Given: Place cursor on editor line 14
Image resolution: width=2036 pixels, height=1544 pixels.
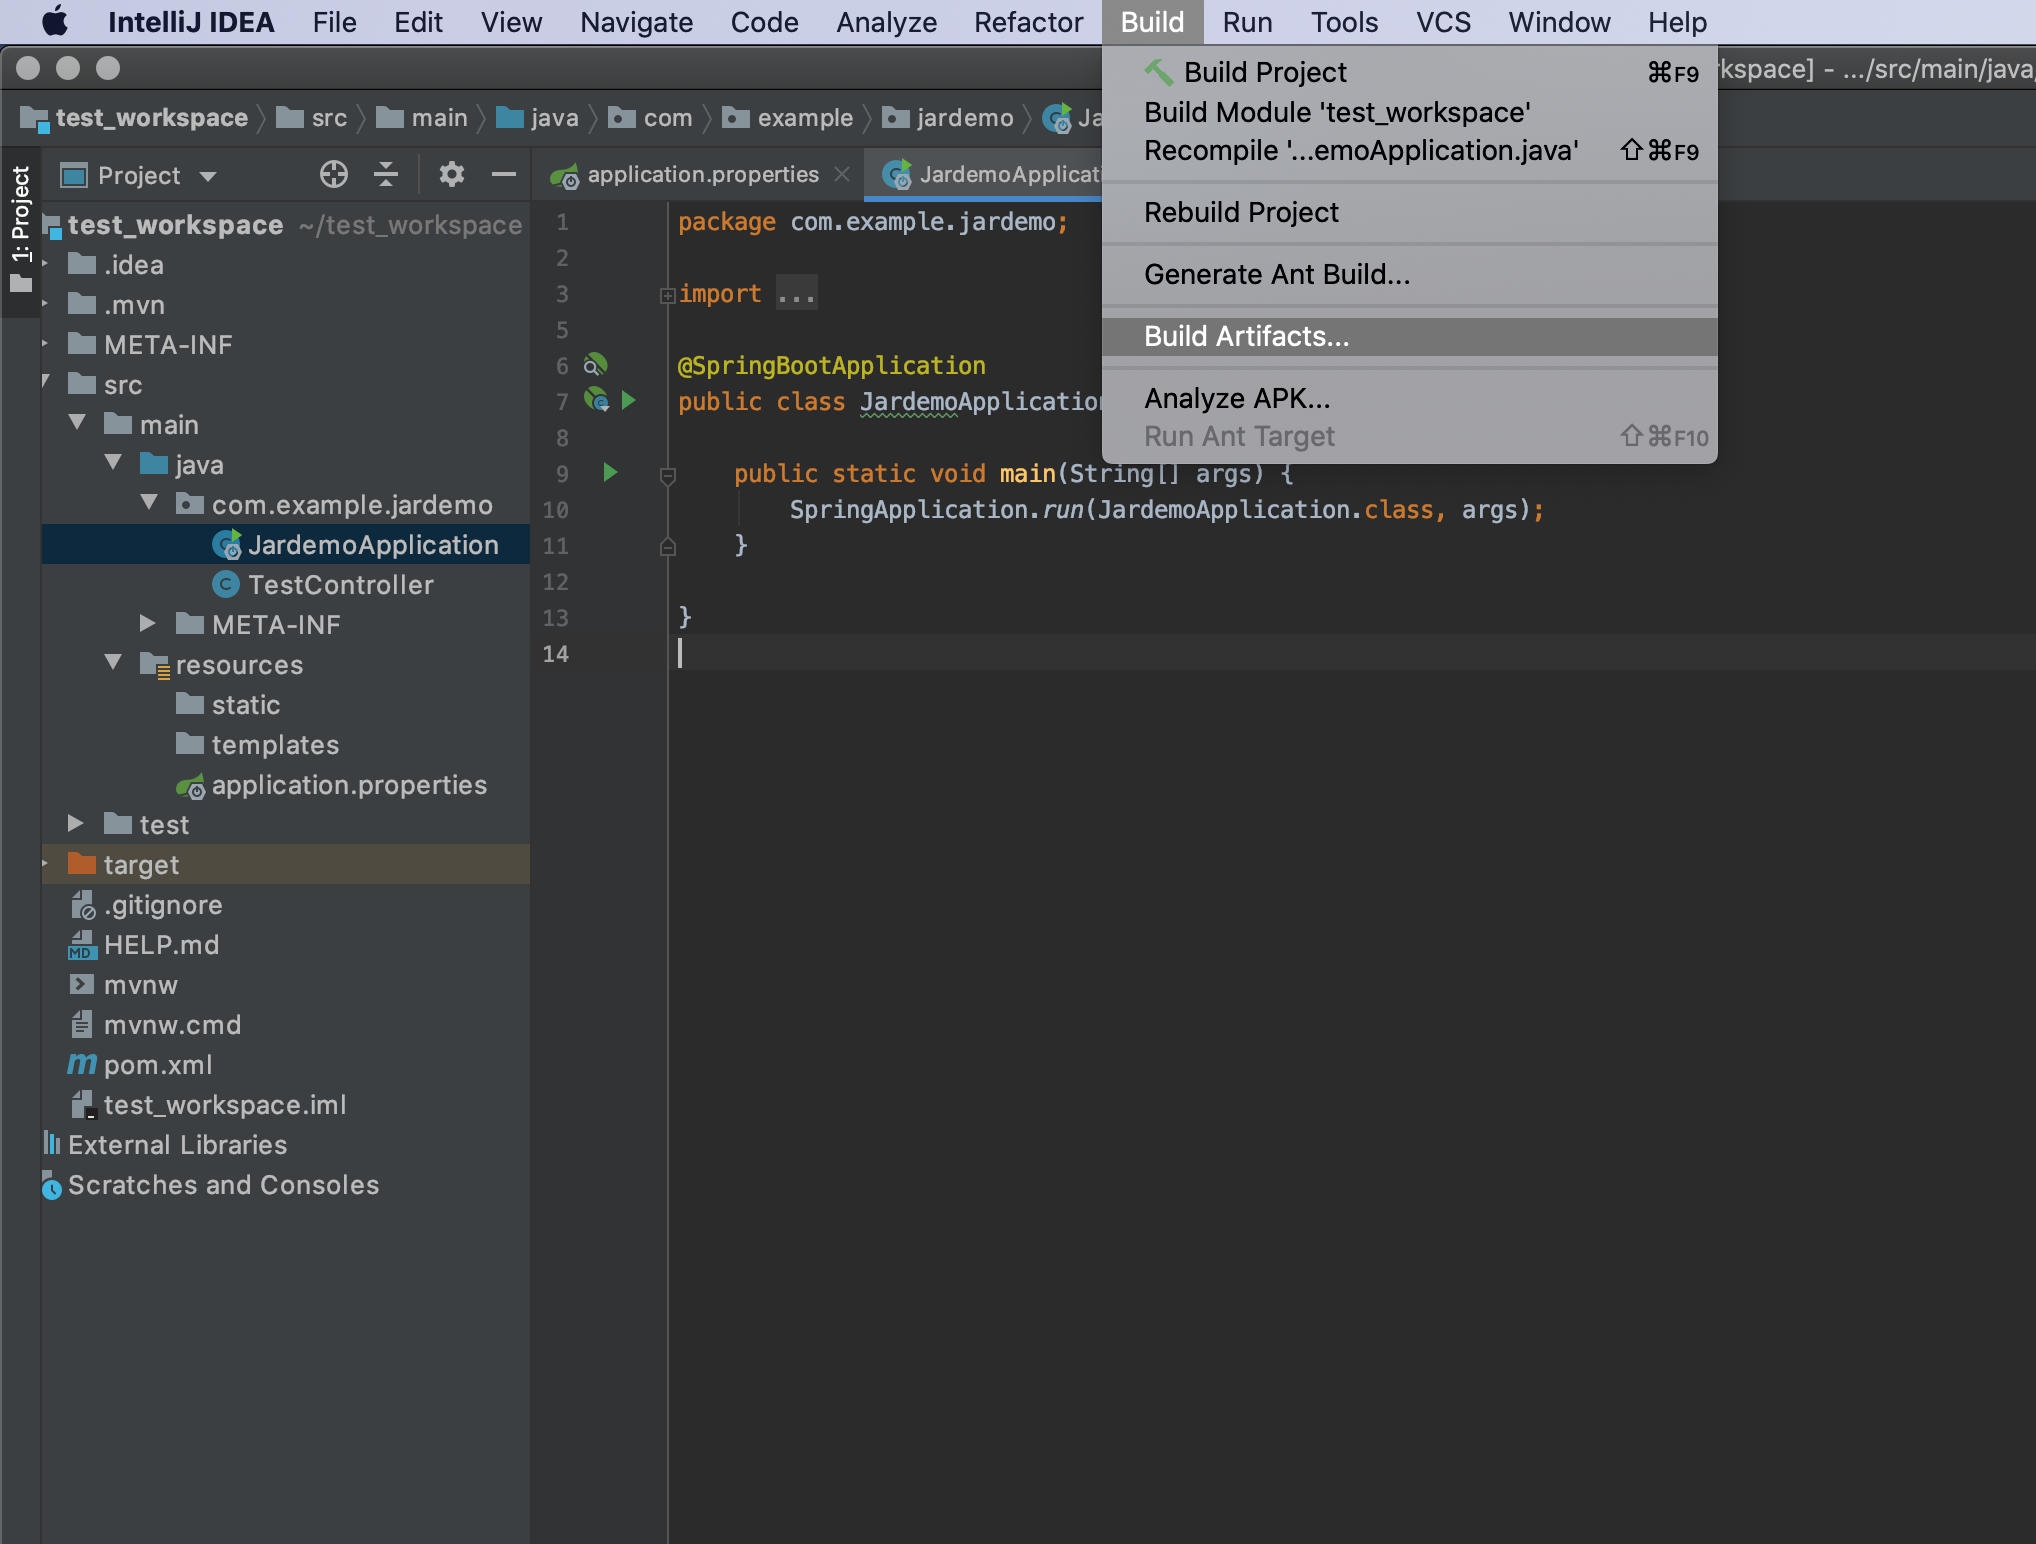Looking at the screenshot, I should [x=1350, y=654].
